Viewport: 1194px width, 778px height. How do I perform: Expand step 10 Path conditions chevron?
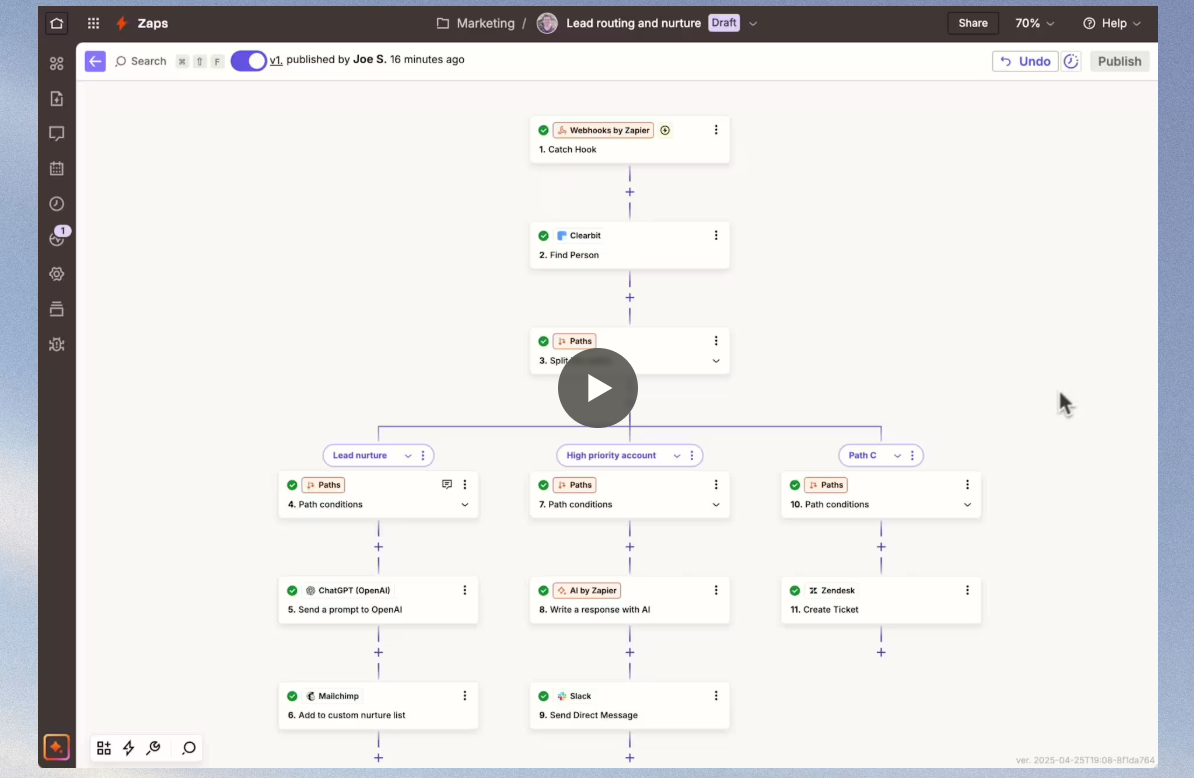point(967,505)
